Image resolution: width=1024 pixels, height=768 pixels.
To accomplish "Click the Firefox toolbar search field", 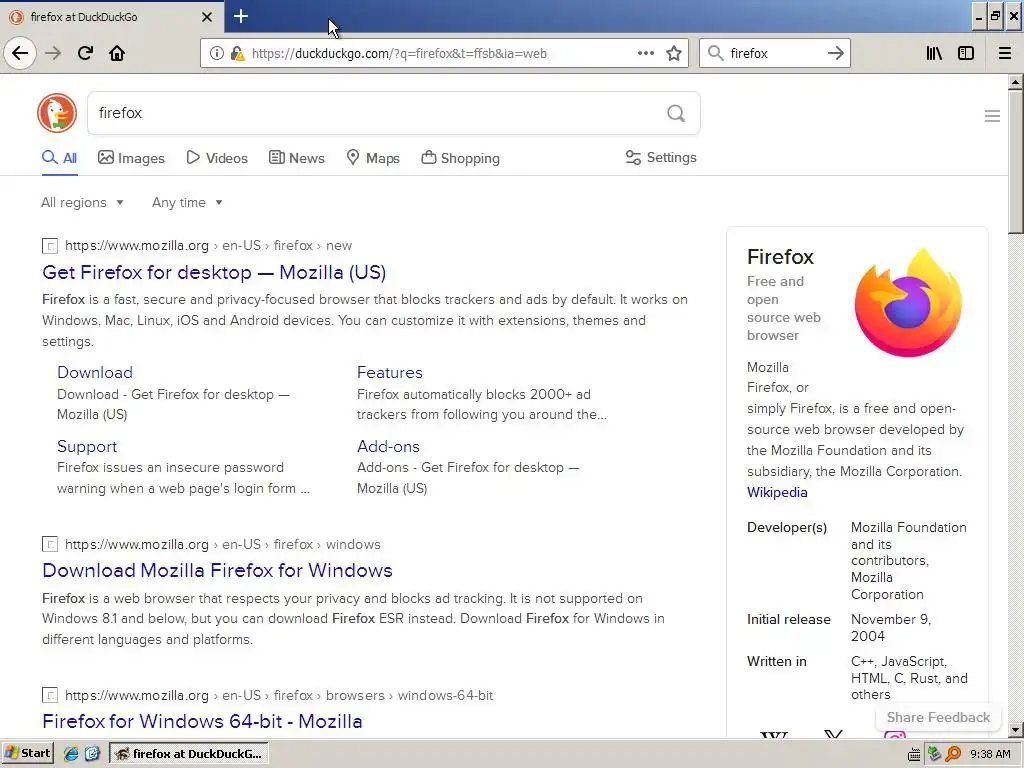I will click(x=776, y=53).
